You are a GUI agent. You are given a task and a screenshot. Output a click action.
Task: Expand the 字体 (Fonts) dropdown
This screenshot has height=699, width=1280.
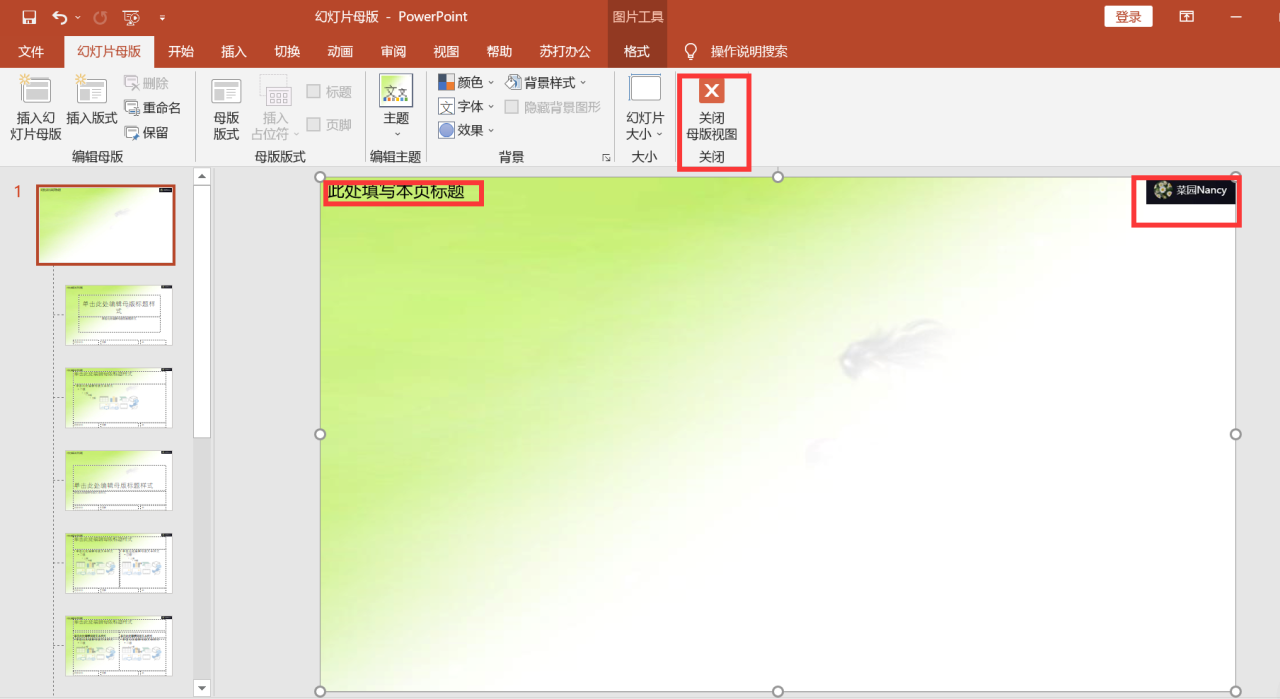[490, 106]
